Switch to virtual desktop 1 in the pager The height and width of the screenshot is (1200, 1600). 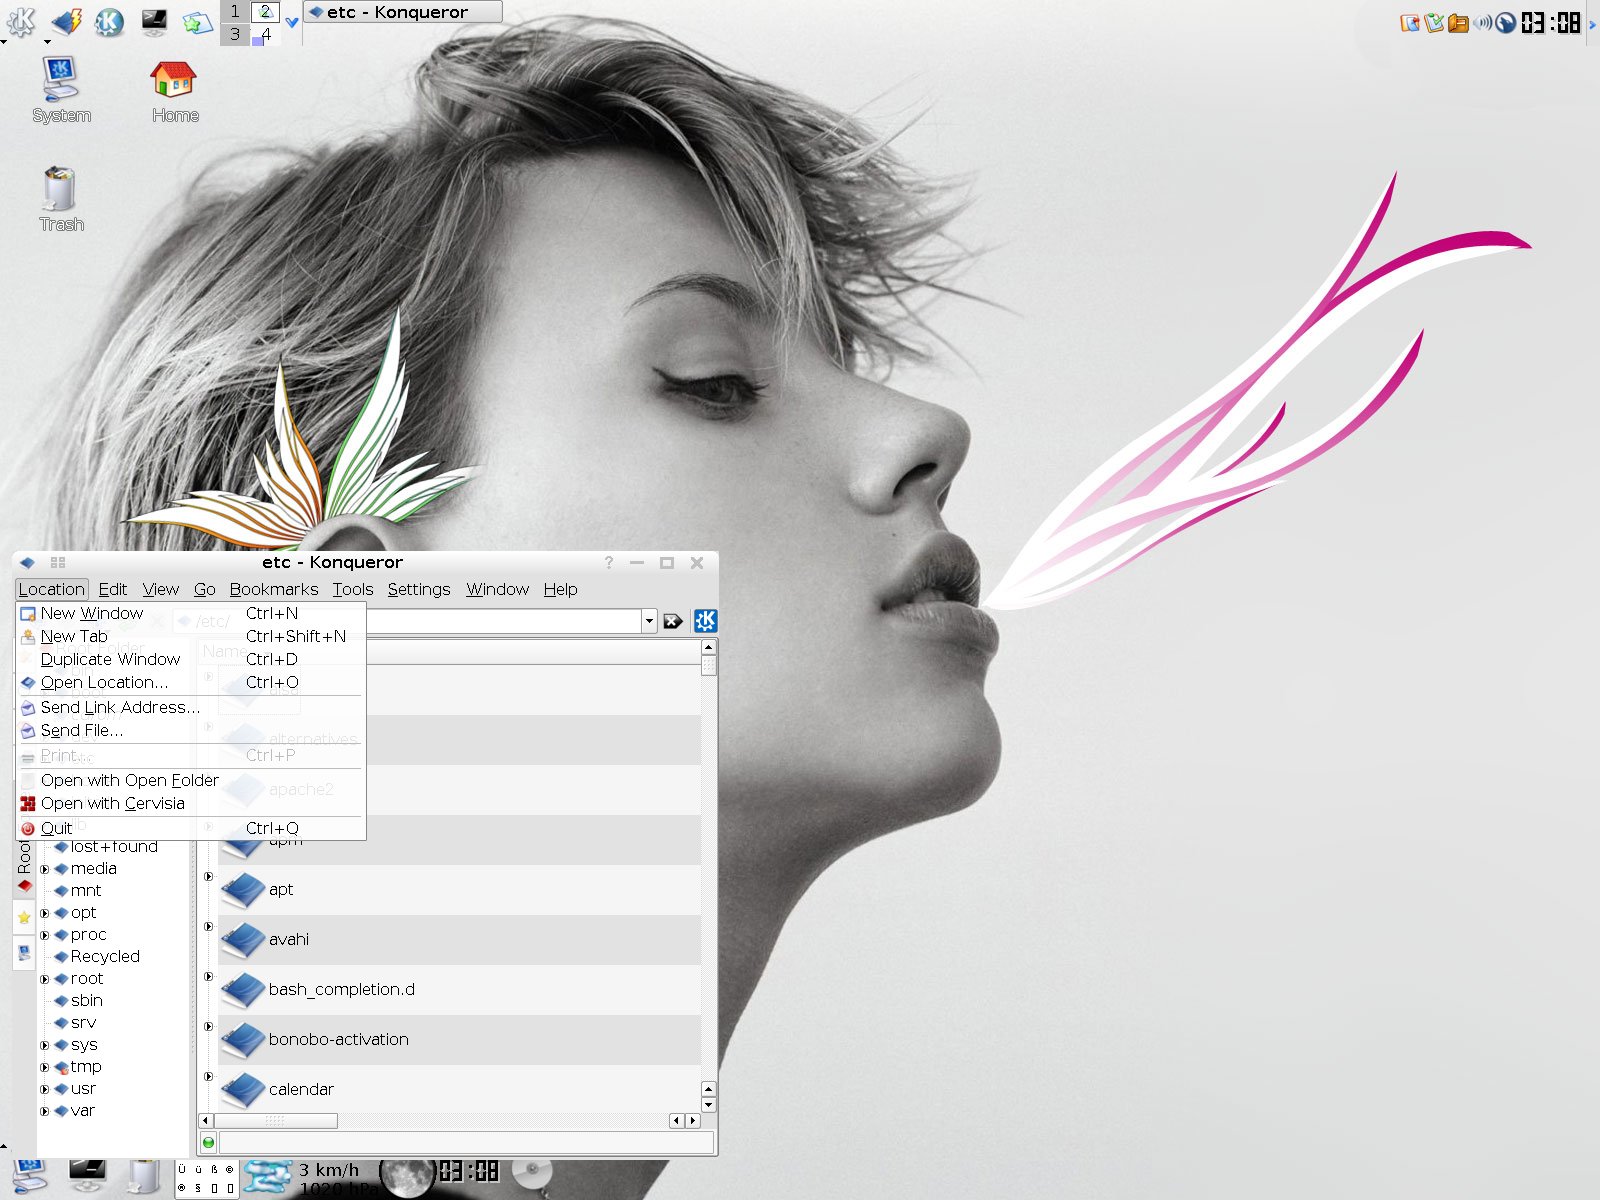(235, 12)
